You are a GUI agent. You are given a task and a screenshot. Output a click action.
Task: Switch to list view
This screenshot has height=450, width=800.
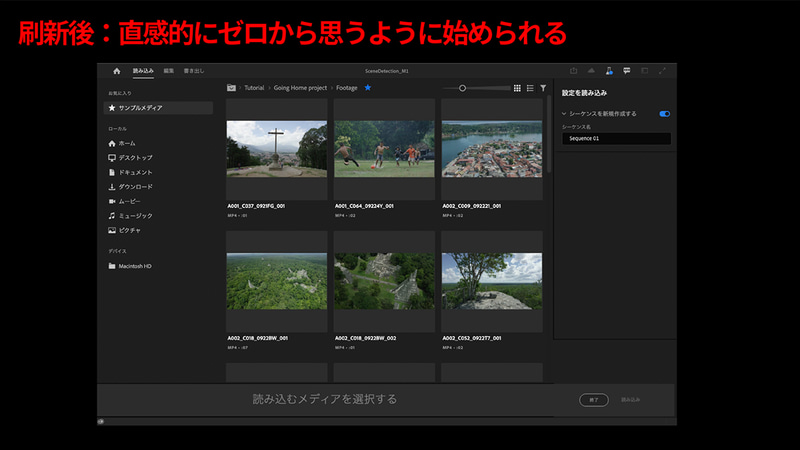(530, 88)
